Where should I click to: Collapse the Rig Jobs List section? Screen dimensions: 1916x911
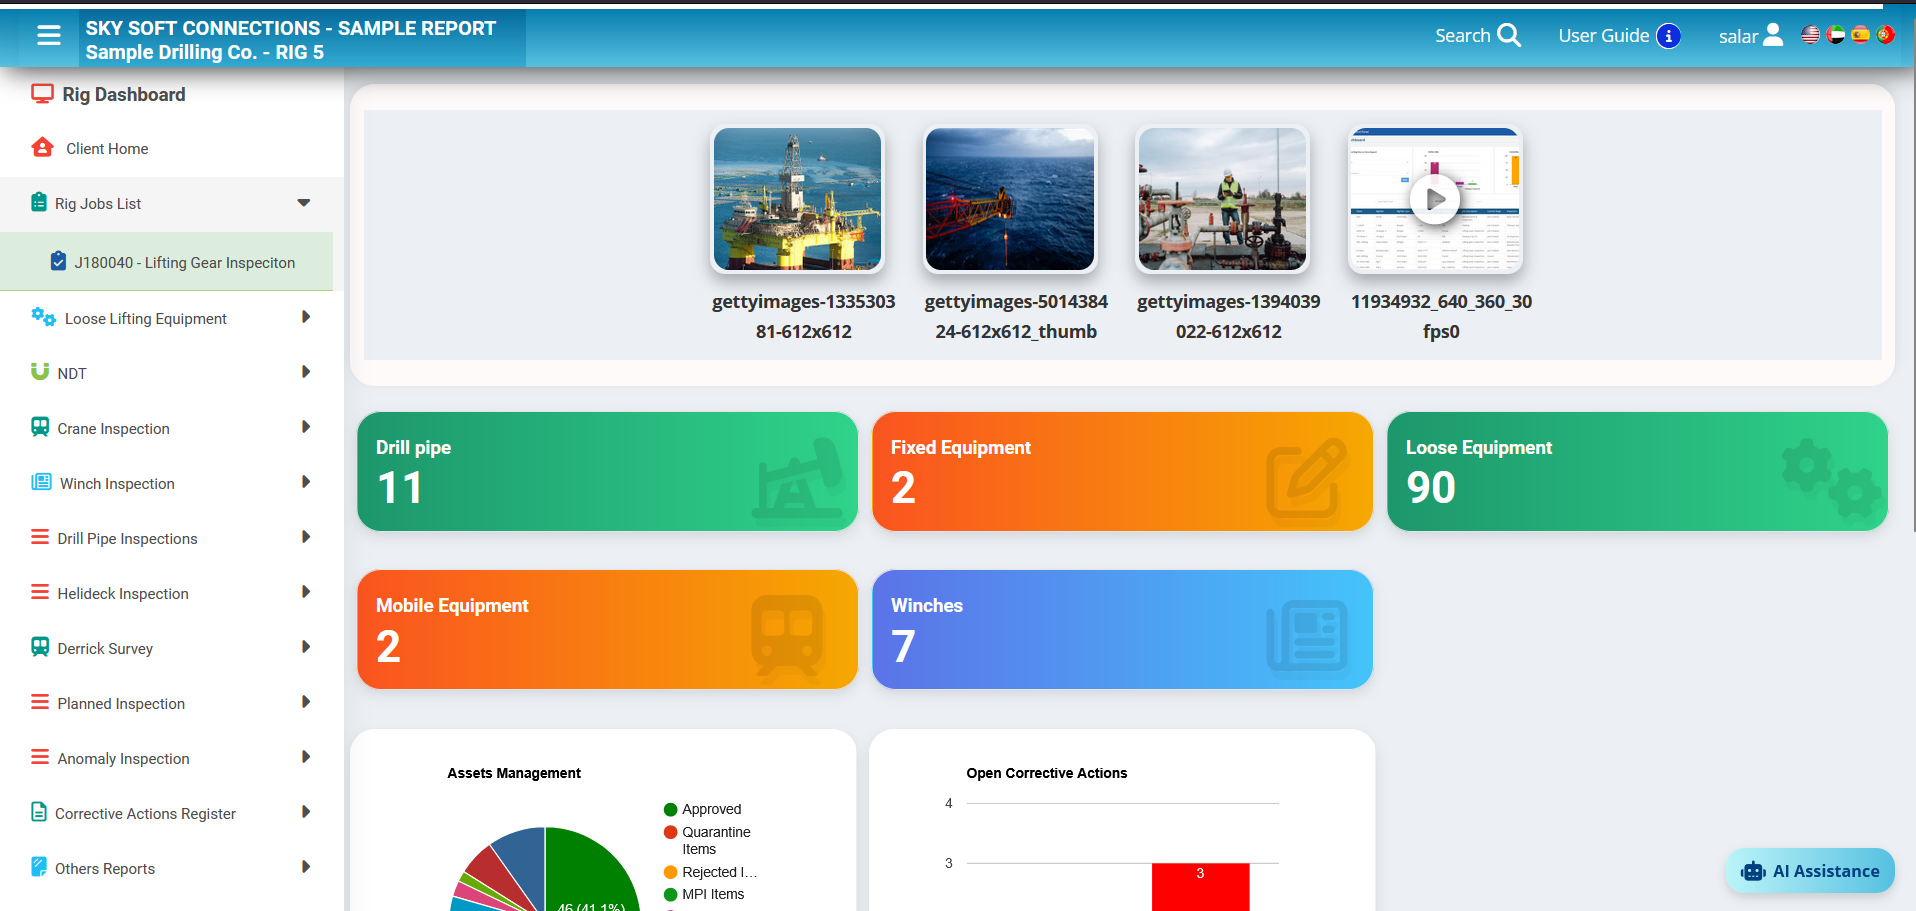(x=303, y=202)
